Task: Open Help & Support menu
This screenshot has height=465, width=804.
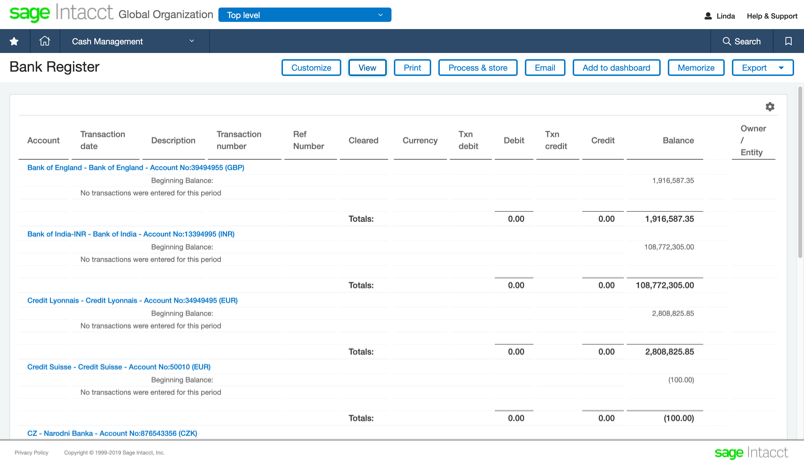Action: click(772, 16)
